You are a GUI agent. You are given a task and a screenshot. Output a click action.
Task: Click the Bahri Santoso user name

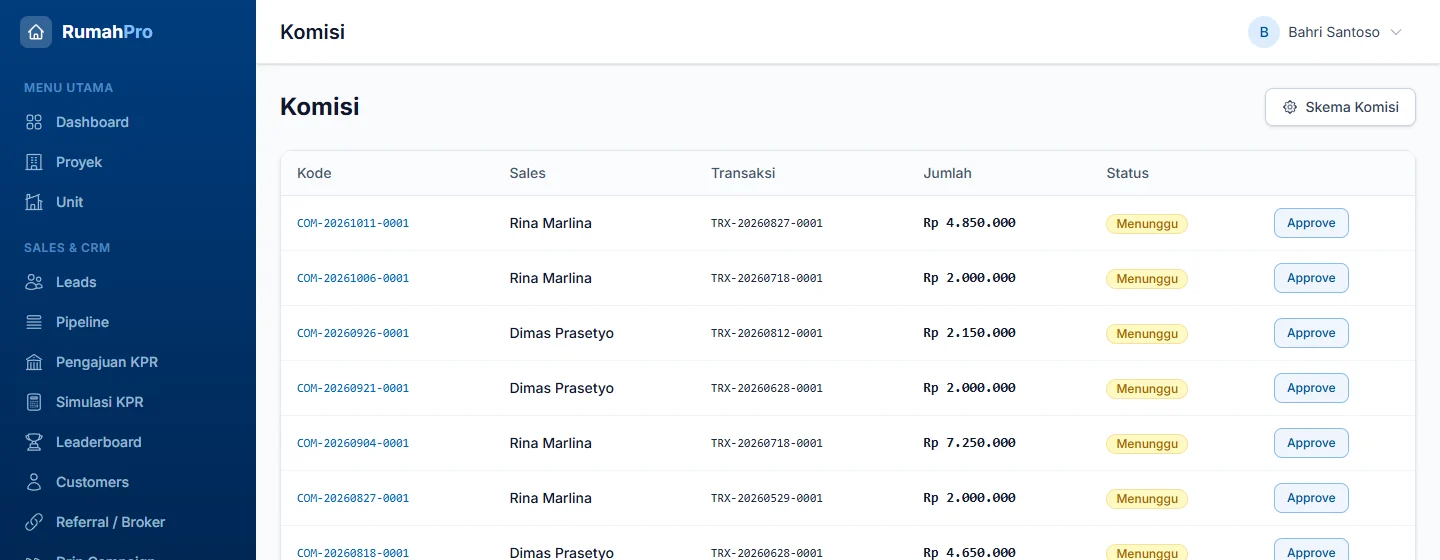(x=1334, y=32)
